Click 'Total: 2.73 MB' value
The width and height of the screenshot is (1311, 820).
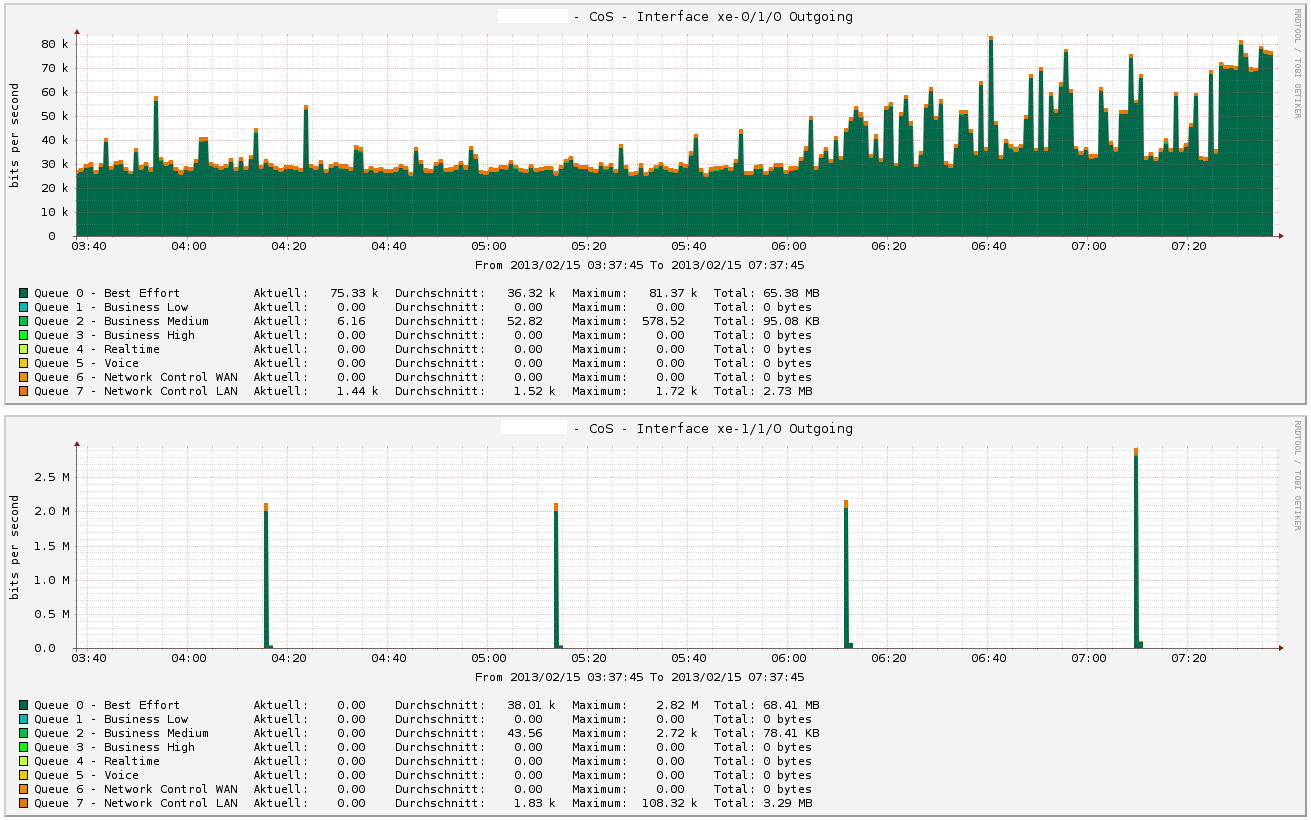click(762, 391)
